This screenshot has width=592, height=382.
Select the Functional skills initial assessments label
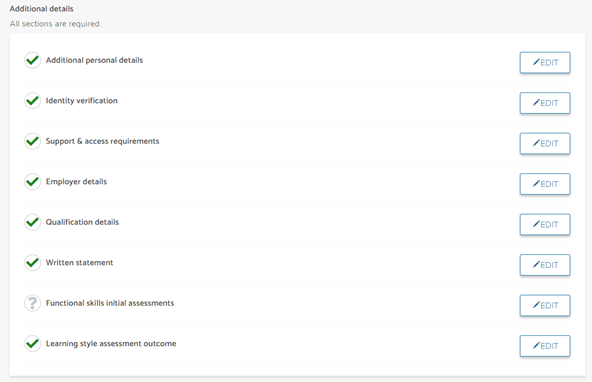pos(110,303)
